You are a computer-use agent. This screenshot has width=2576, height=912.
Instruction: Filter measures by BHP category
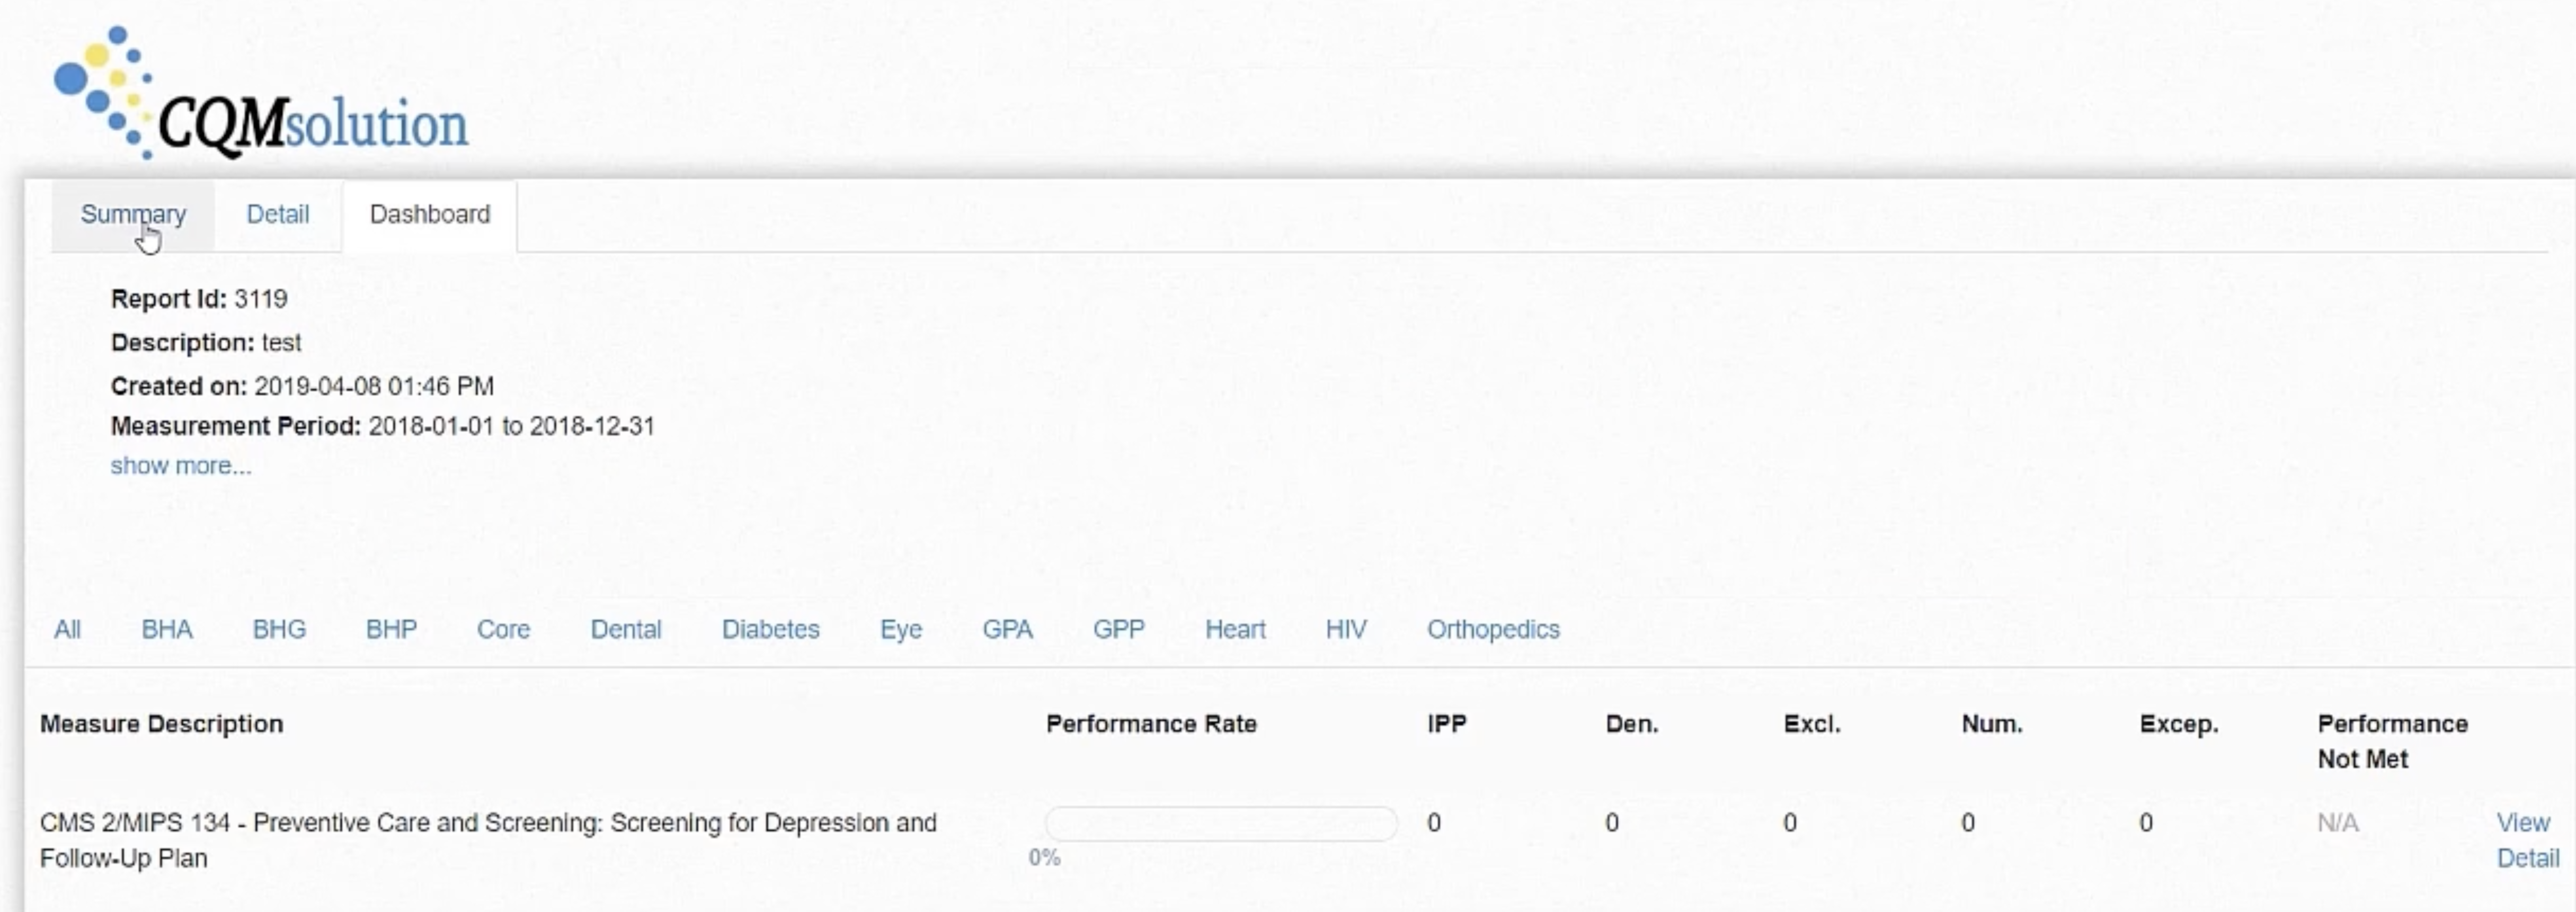tap(391, 629)
